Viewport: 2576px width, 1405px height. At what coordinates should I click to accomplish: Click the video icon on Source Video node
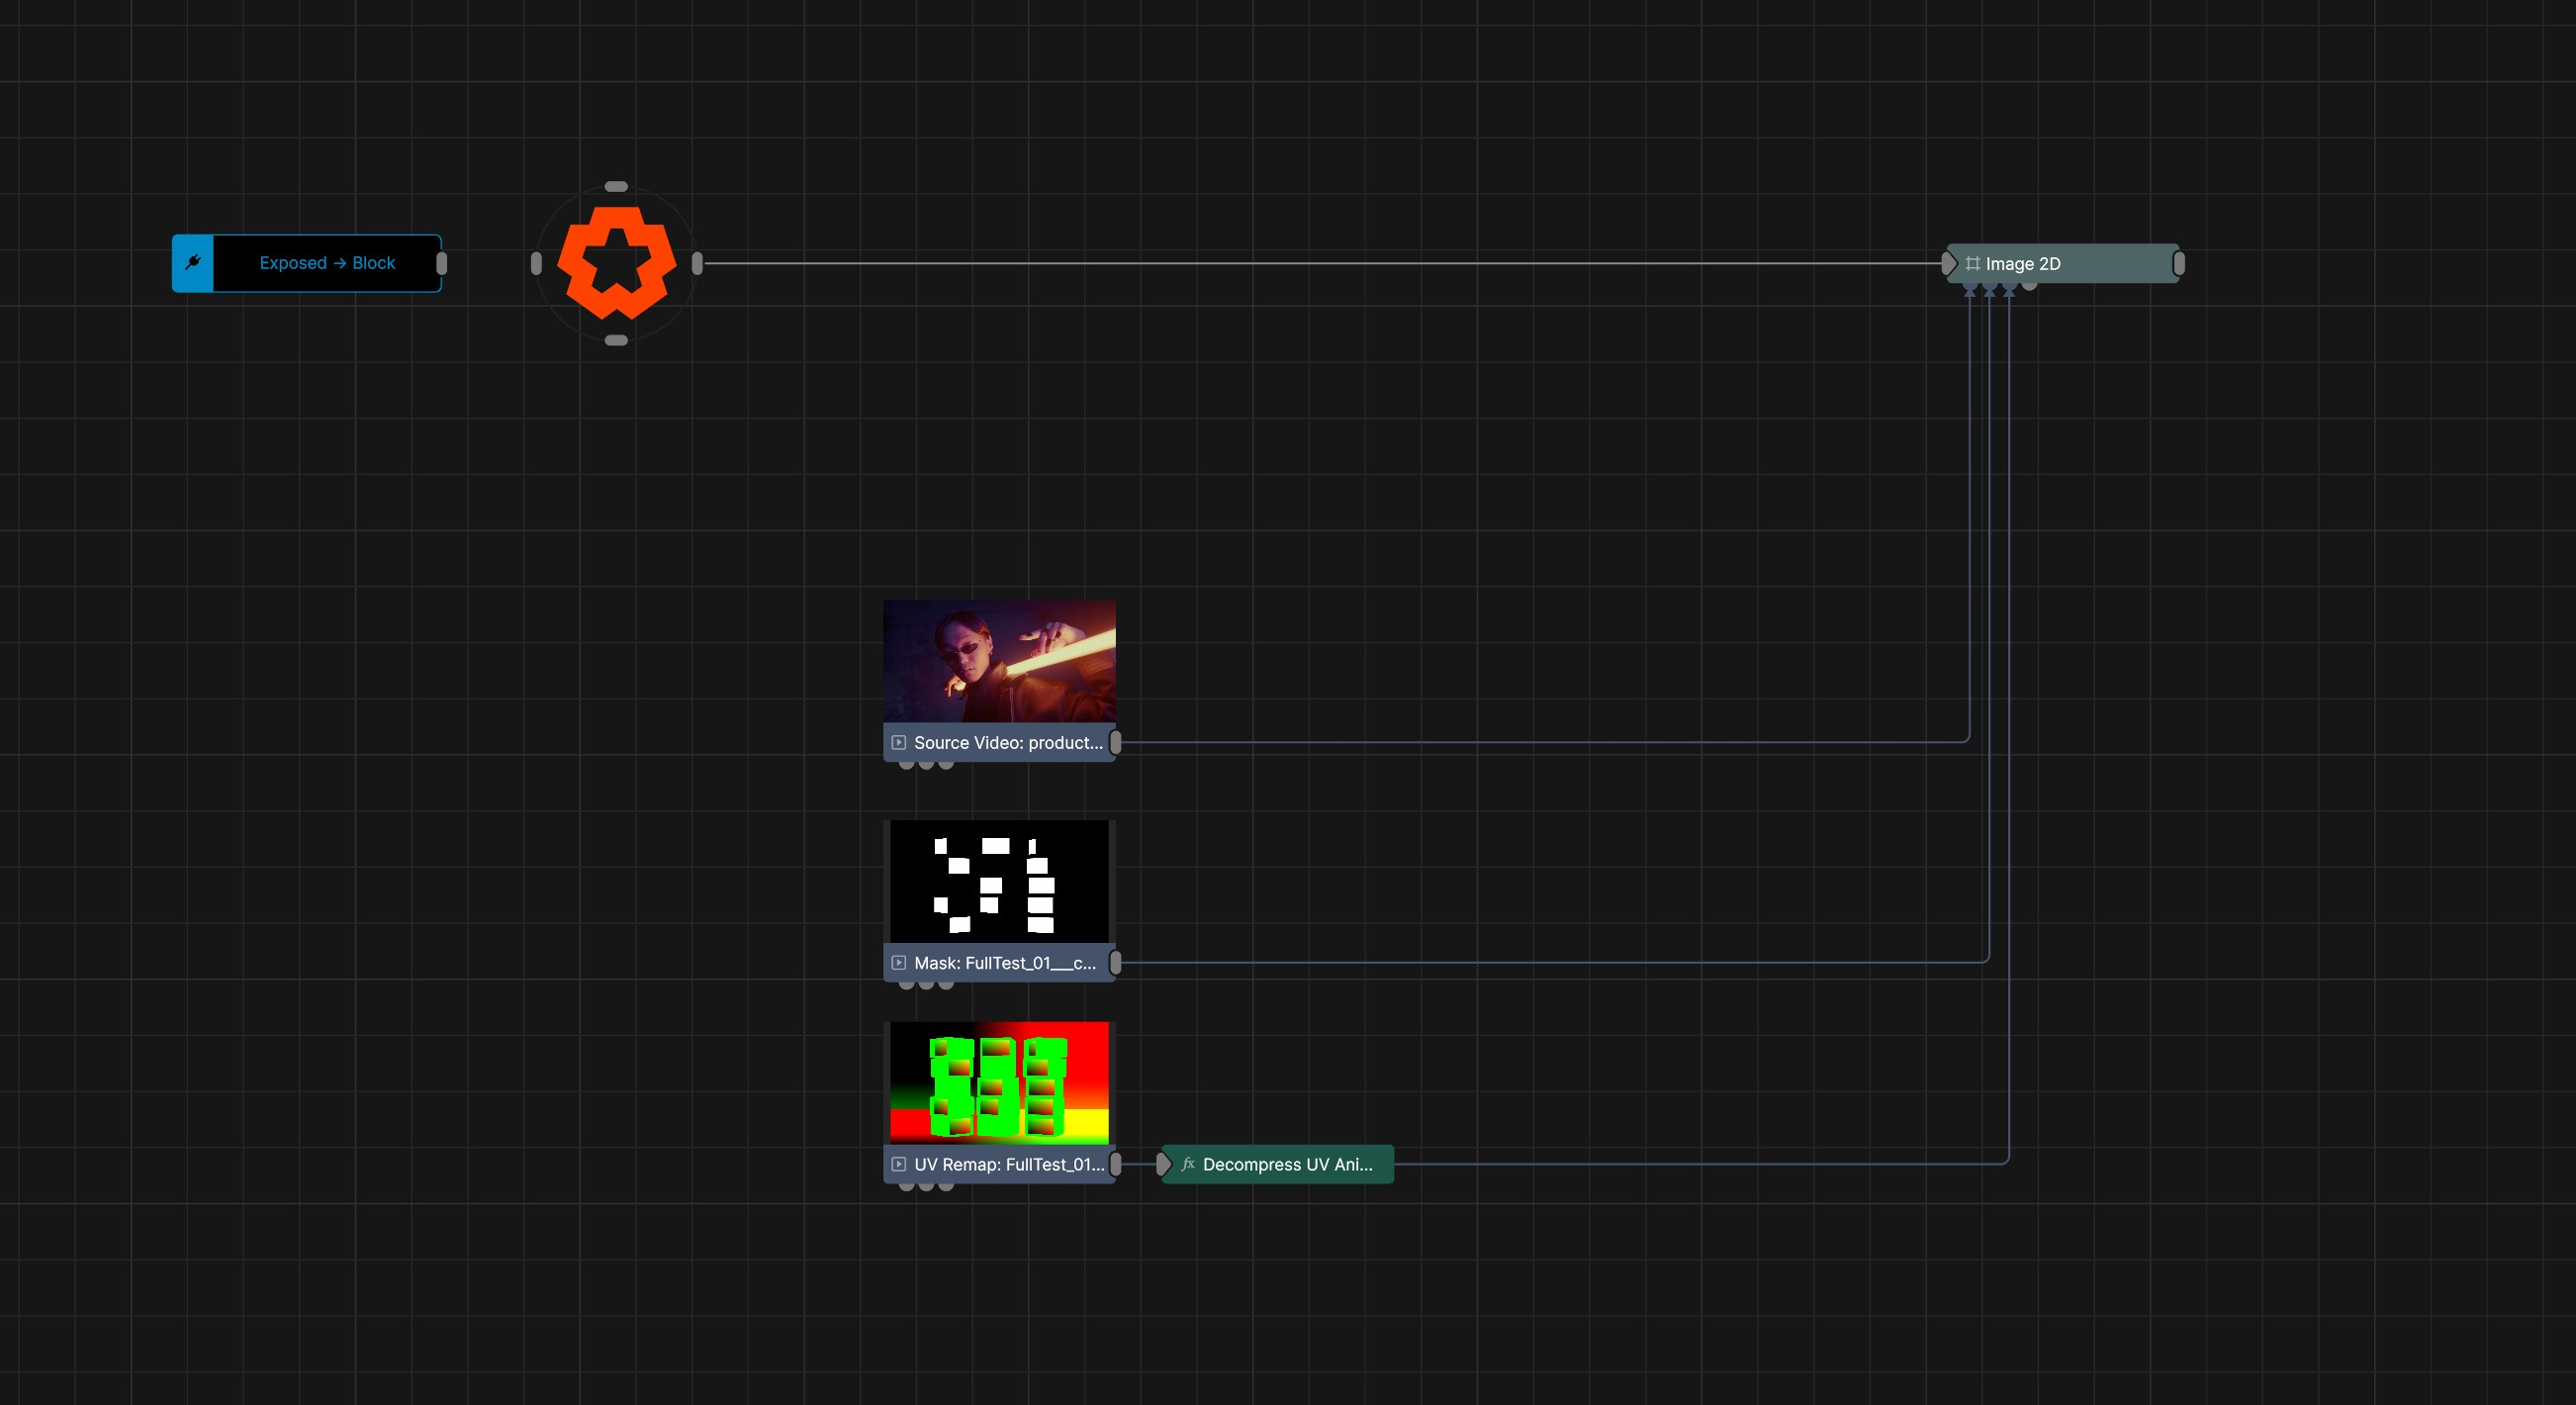click(898, 742)
